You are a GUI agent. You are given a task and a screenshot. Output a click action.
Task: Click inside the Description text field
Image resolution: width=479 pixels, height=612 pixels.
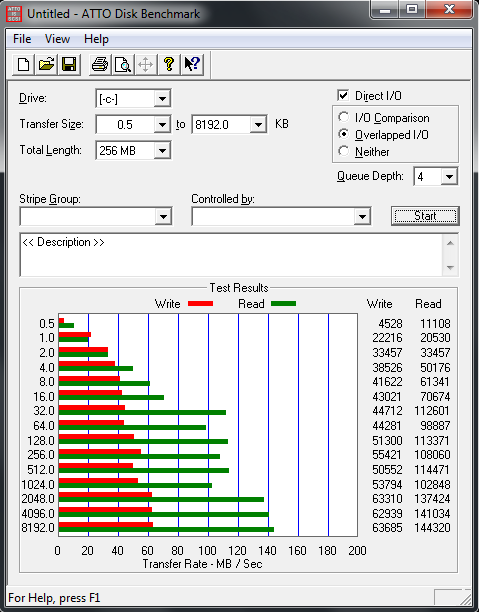pyautogui.click(x=231, y=255)
